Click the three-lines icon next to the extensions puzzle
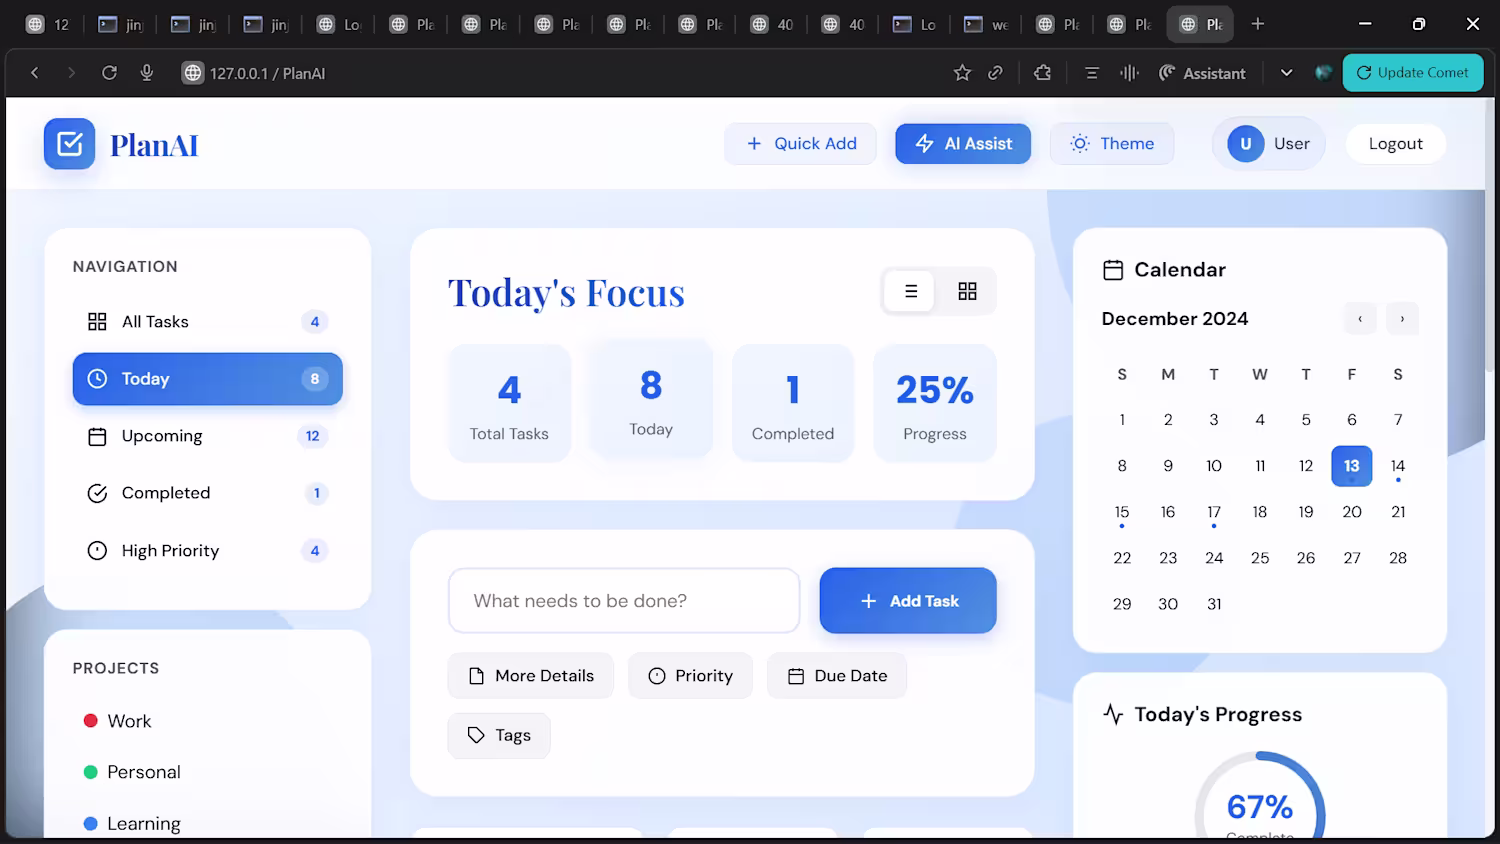 pyautogui.click(x=1092, y=73)
